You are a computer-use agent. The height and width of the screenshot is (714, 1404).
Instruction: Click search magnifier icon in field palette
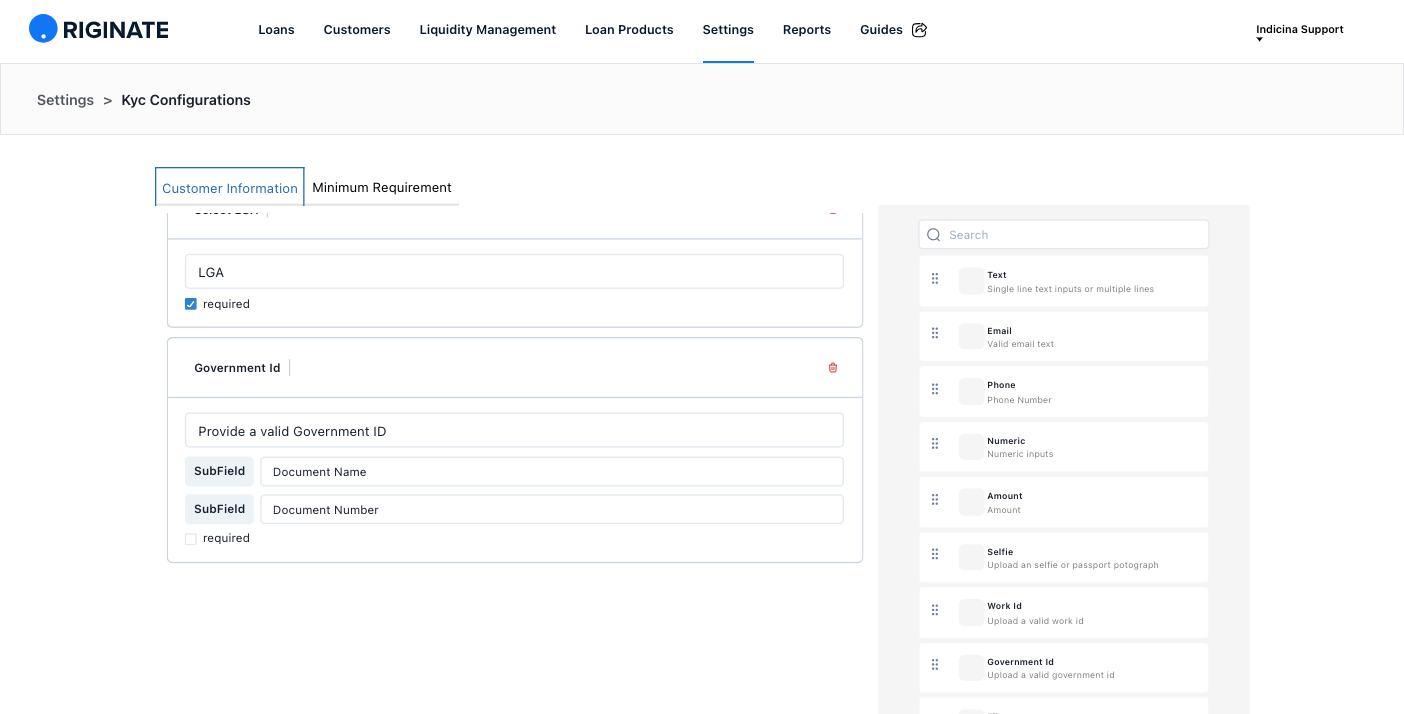click(x=934, y=235)
